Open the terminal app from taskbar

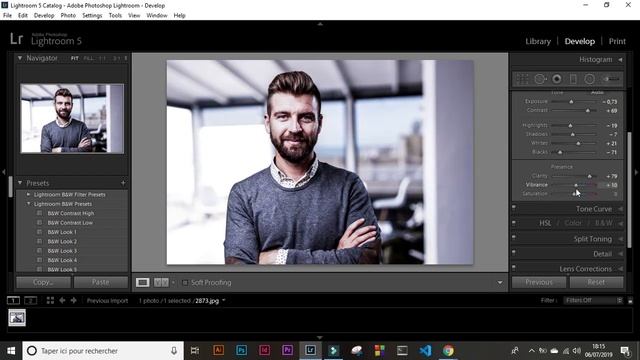coord(402,350)
